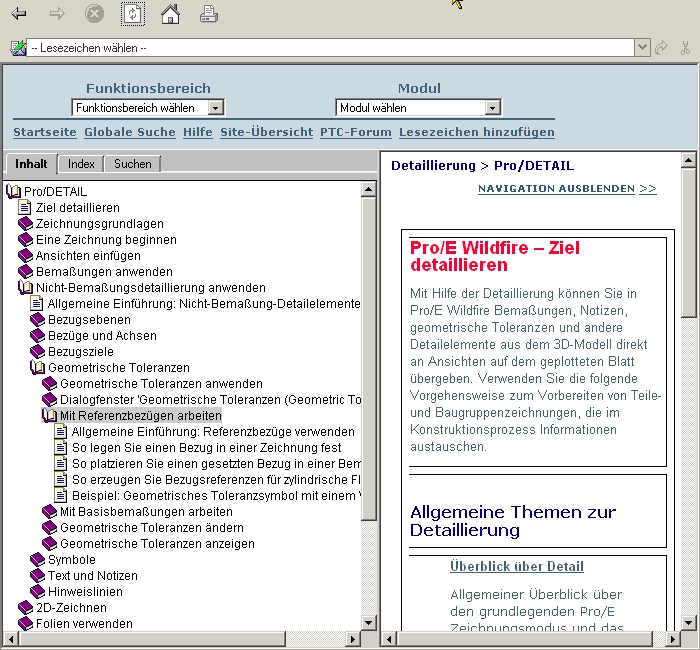
Task: Expand Geometrische Toleranzen anwenden book icon
Action: click(50, 383)
